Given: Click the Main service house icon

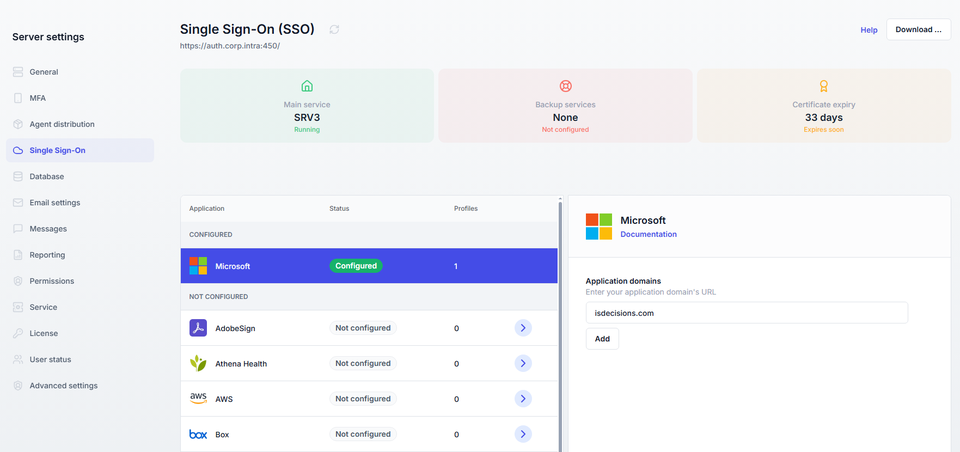Looking at the screenshot, I should [x=306, y=87].
